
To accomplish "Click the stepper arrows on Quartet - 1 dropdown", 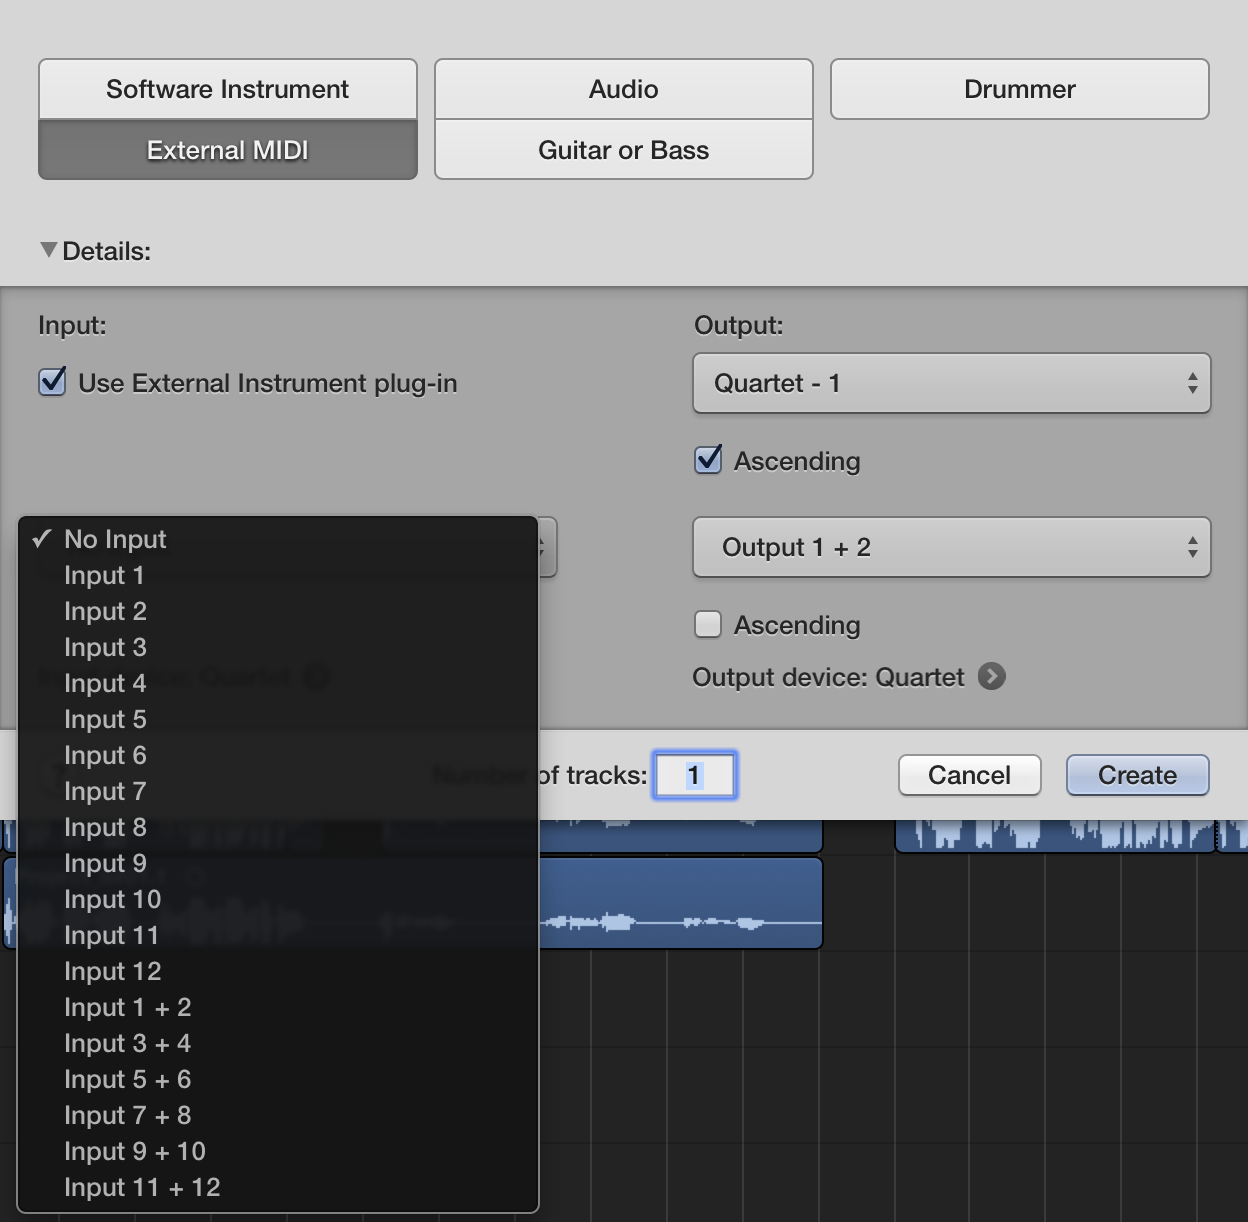I will pos(1192,383).
